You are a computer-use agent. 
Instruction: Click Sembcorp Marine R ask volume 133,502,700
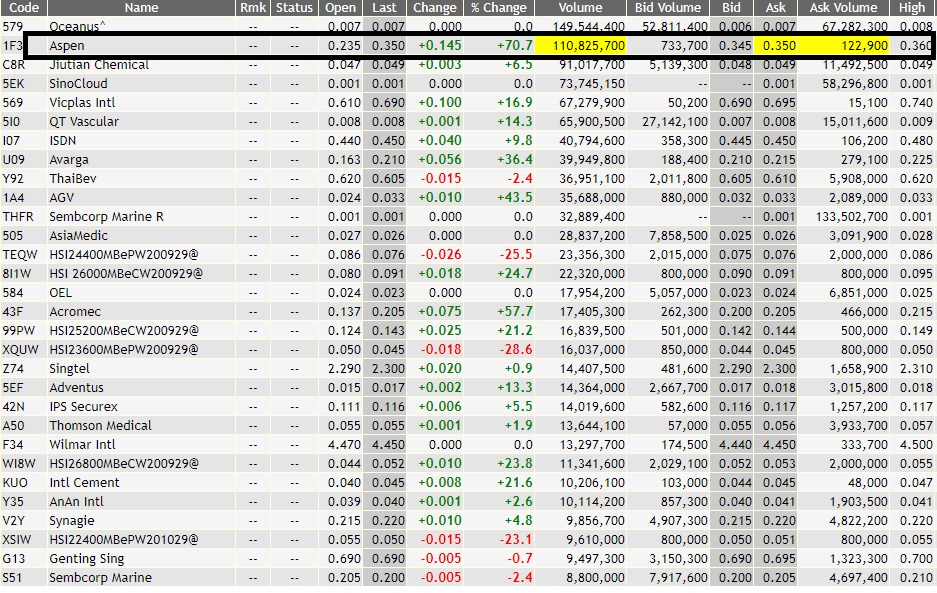pyautogui.click(x=852, y=217)
